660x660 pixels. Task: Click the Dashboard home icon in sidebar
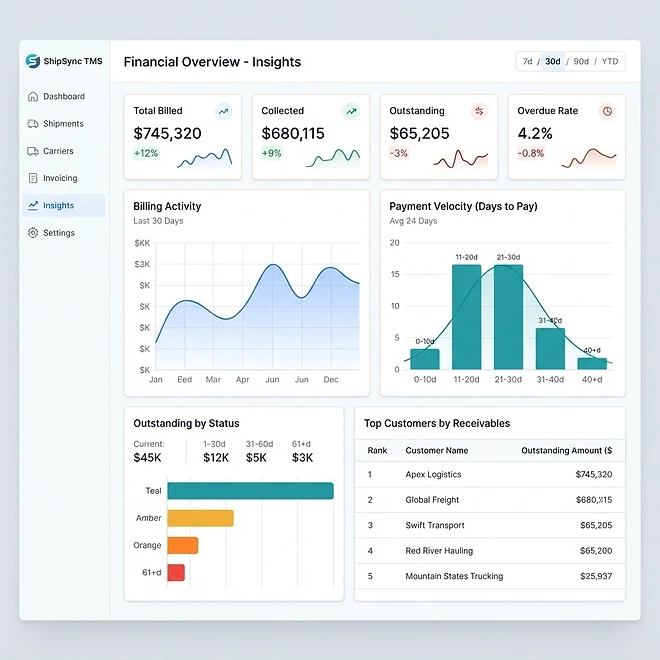pos(33,96)
